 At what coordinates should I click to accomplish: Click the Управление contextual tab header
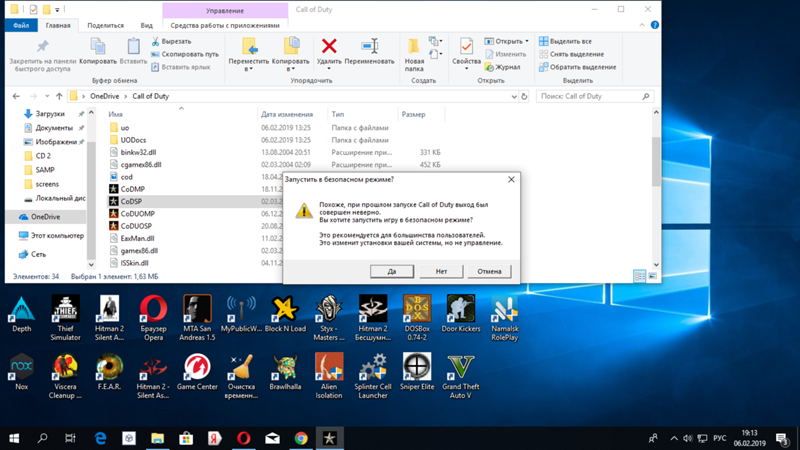[225, 10]
